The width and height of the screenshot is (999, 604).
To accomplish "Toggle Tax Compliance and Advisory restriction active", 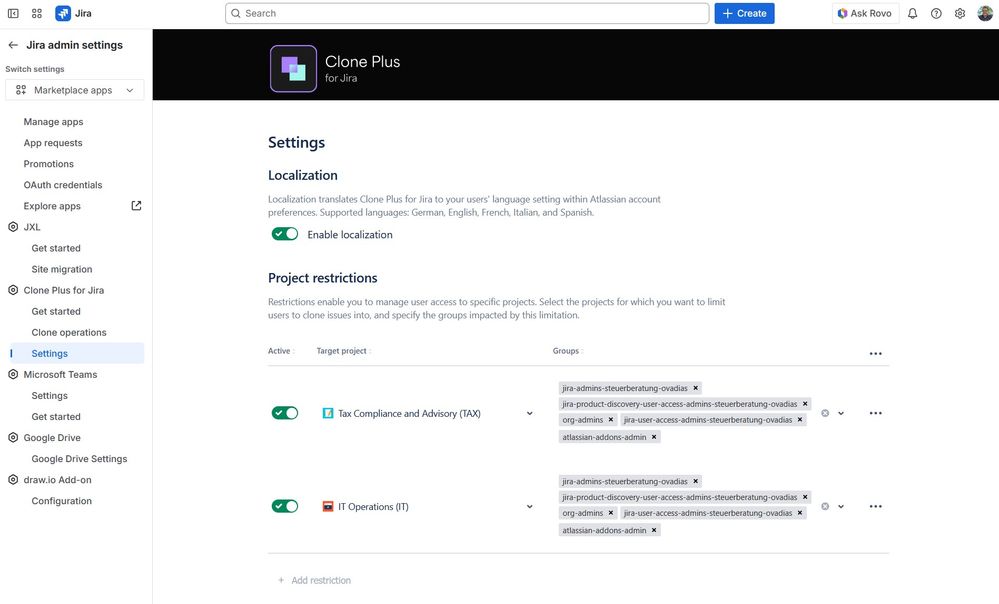I will click(x=285, y=413).
